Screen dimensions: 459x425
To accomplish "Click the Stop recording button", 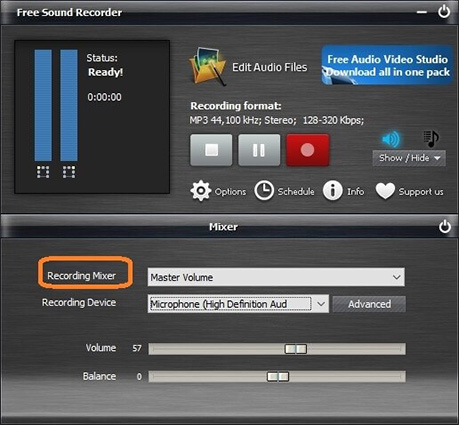I will click(x=211, y=150).
